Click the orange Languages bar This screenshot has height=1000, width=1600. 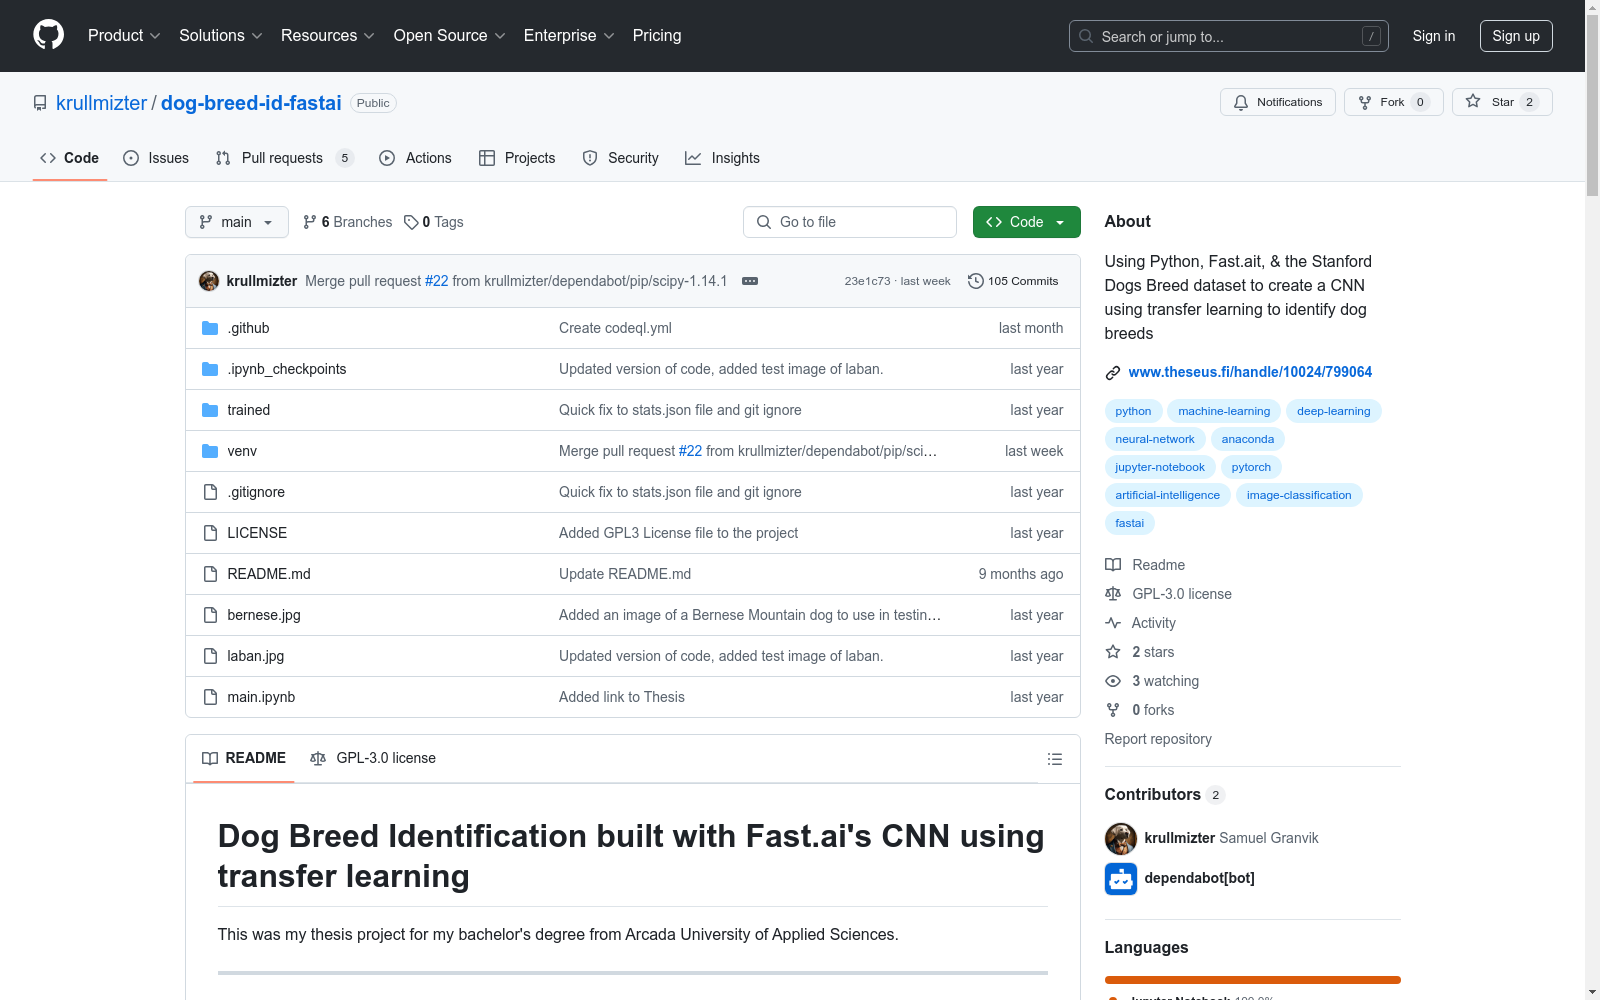1252,980
